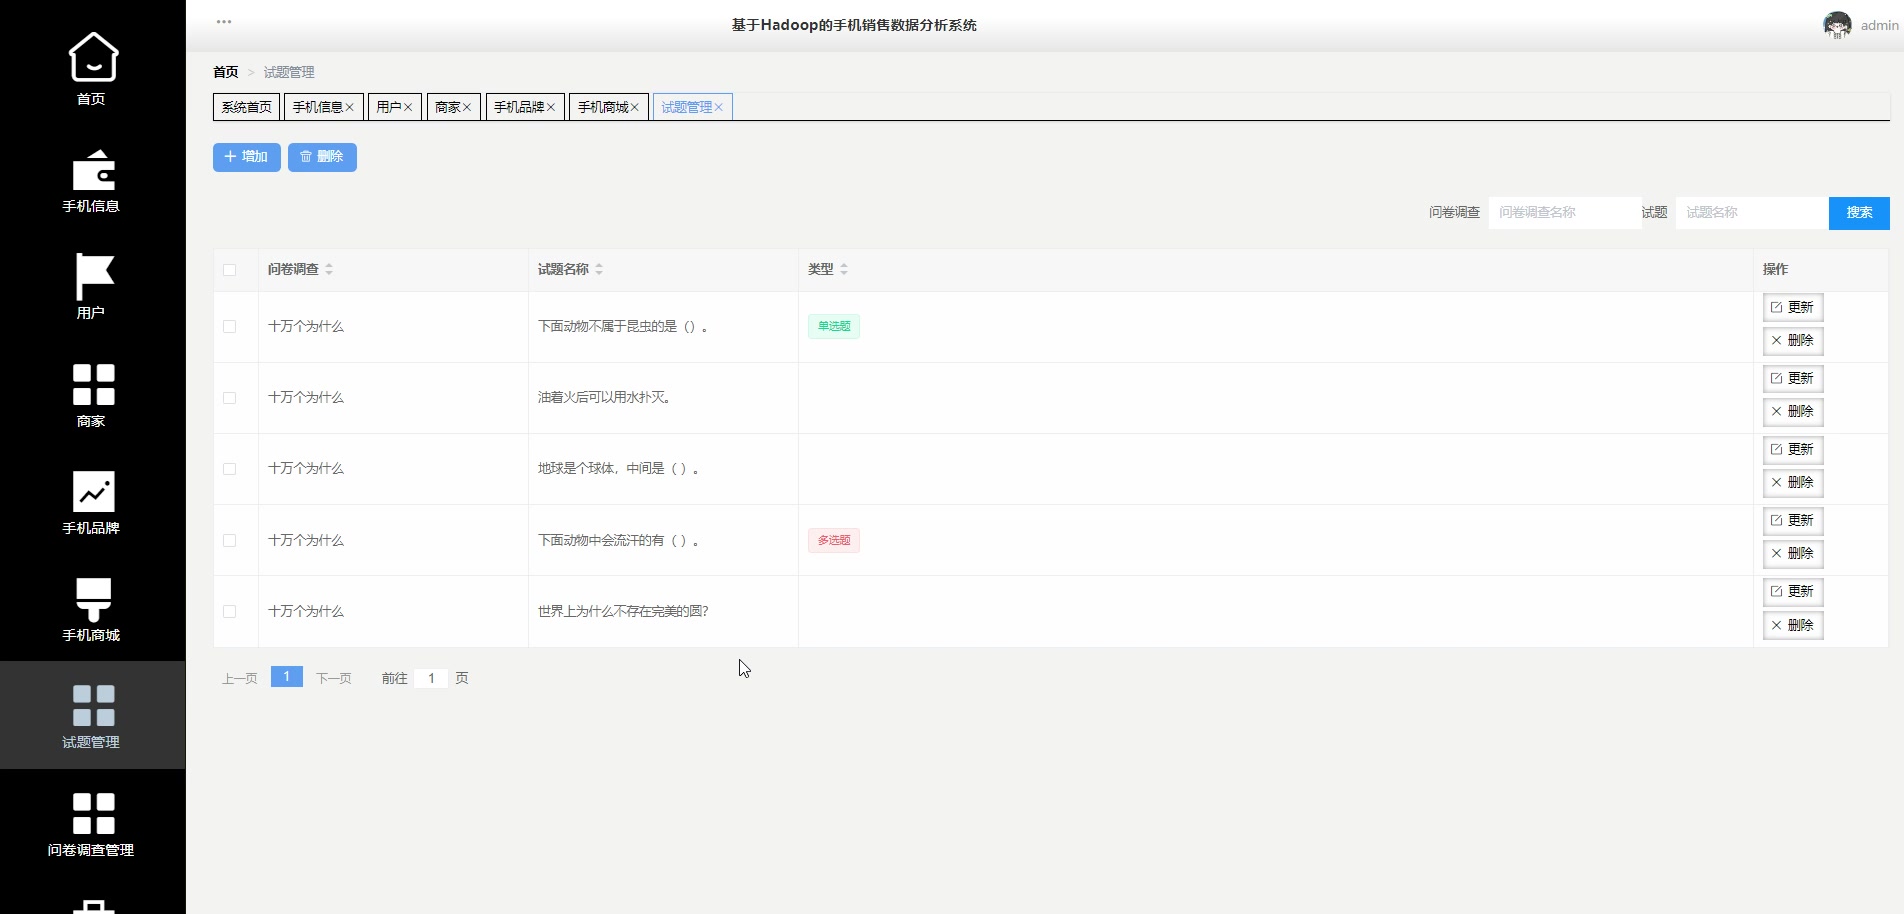Close the 手机商城 tab via its X
This screenshot has height=914, width=1904.
coord(634,107)
